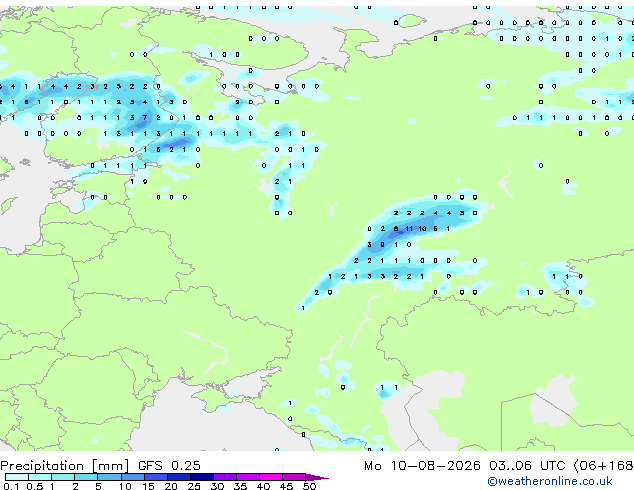Click the 0.5 legend scale label
The image size is (634, 490).
pos(35,486)
